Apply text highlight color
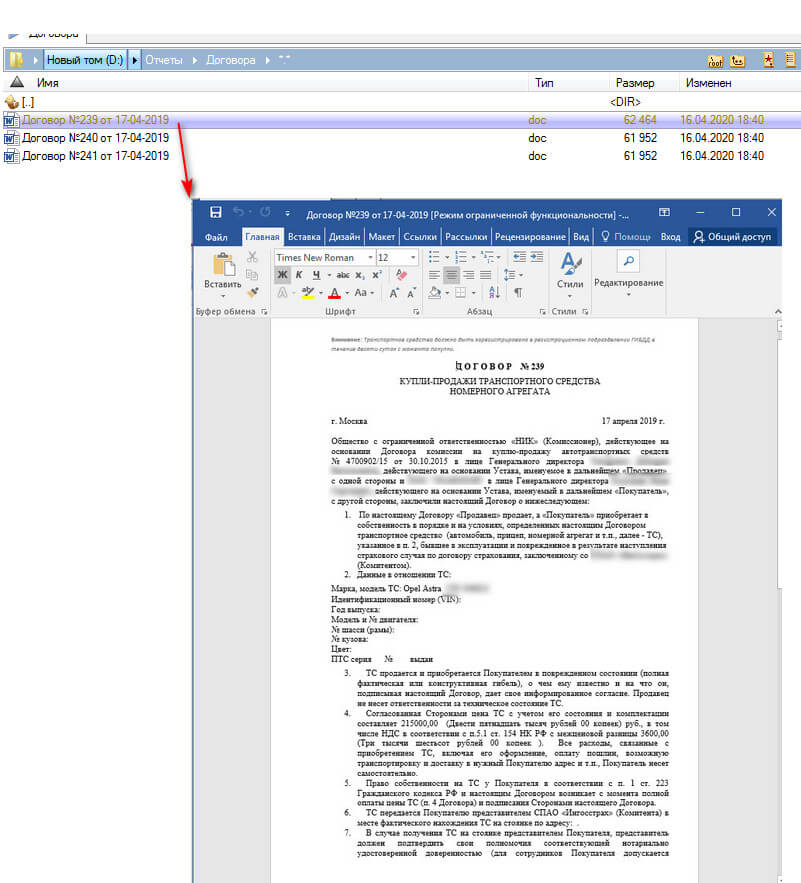 (308, 292)
